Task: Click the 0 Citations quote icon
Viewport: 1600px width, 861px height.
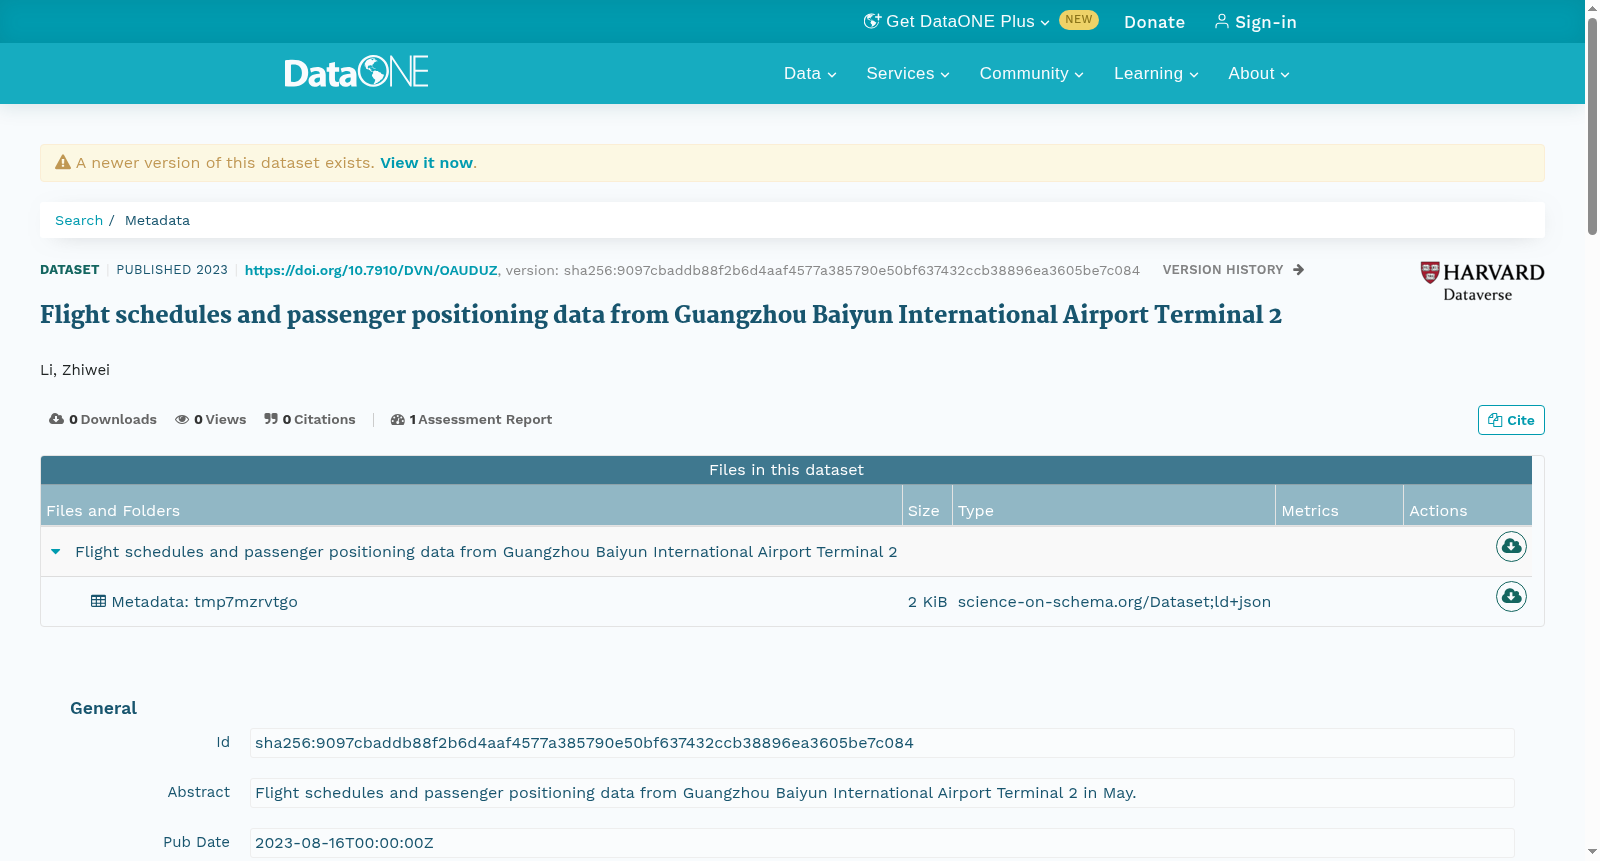Action: click(271, 419)
